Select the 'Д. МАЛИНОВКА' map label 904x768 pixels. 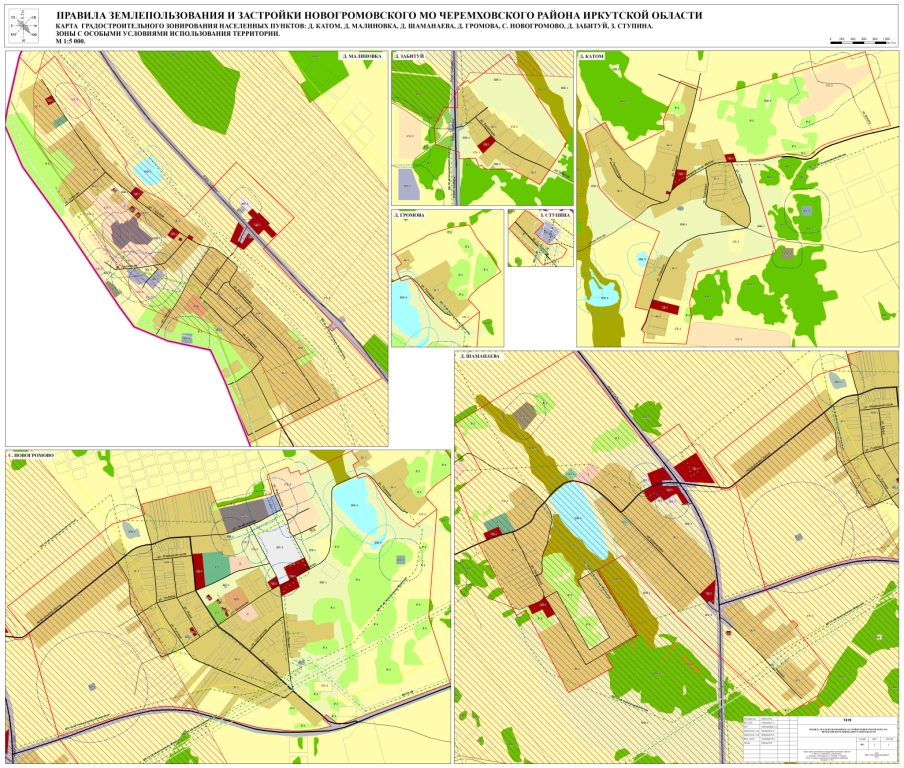(362, 56)
